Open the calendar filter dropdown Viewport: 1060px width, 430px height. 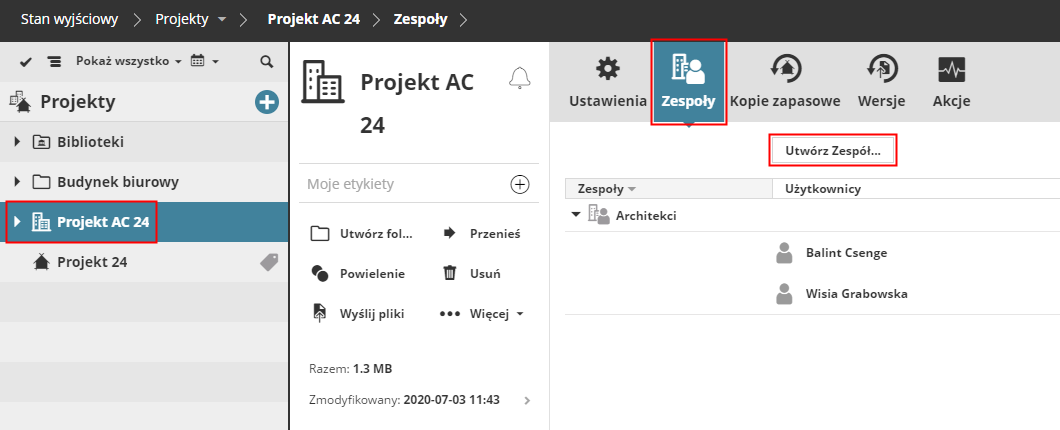pyautogui.click(x=204, y=61)
